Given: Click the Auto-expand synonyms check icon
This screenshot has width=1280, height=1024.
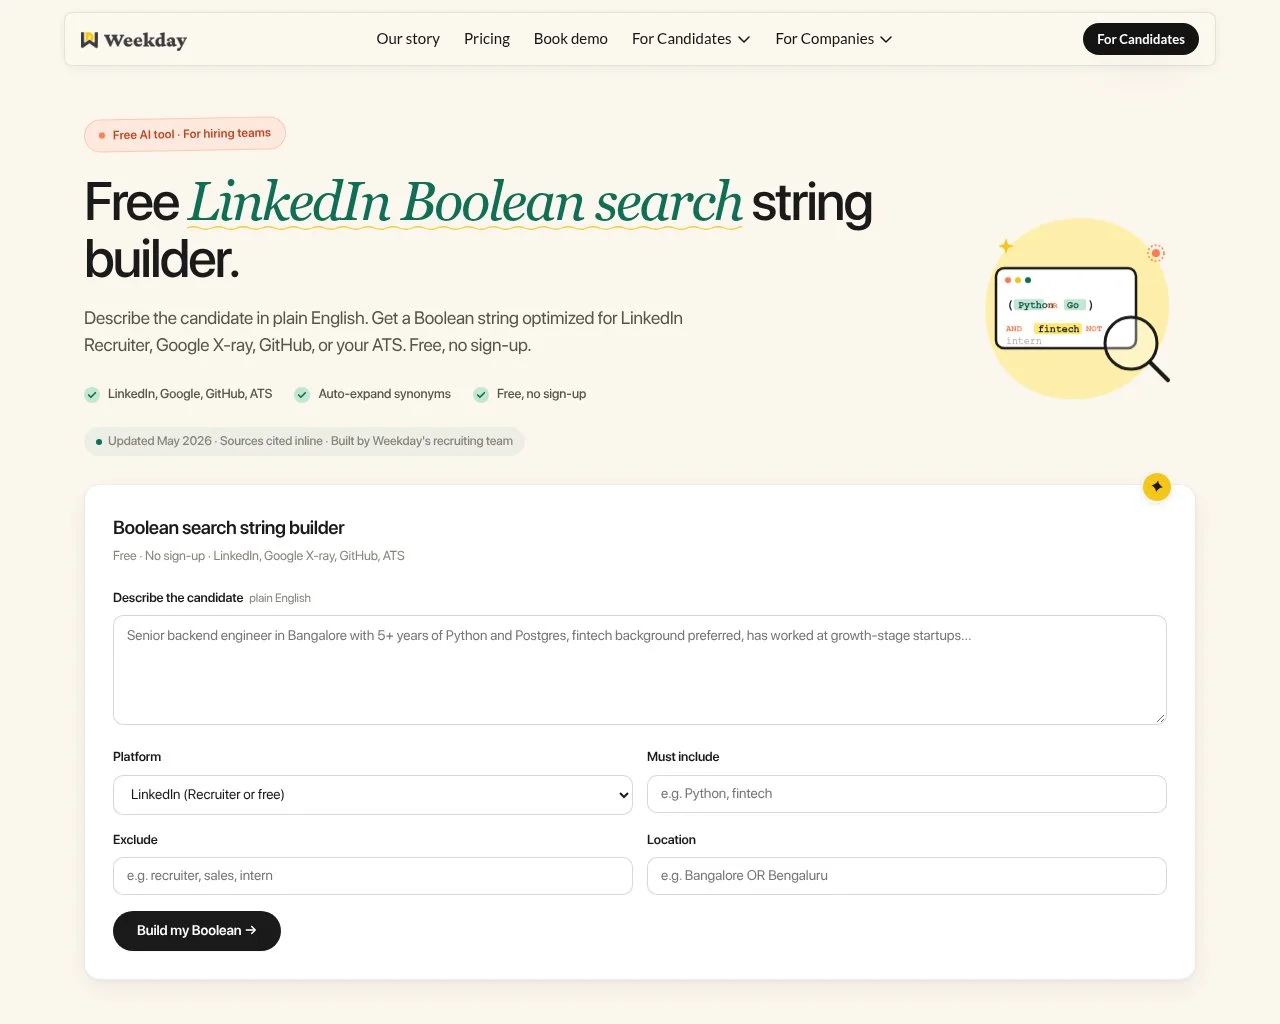Looking at the screenshot, I should point(302,394).
